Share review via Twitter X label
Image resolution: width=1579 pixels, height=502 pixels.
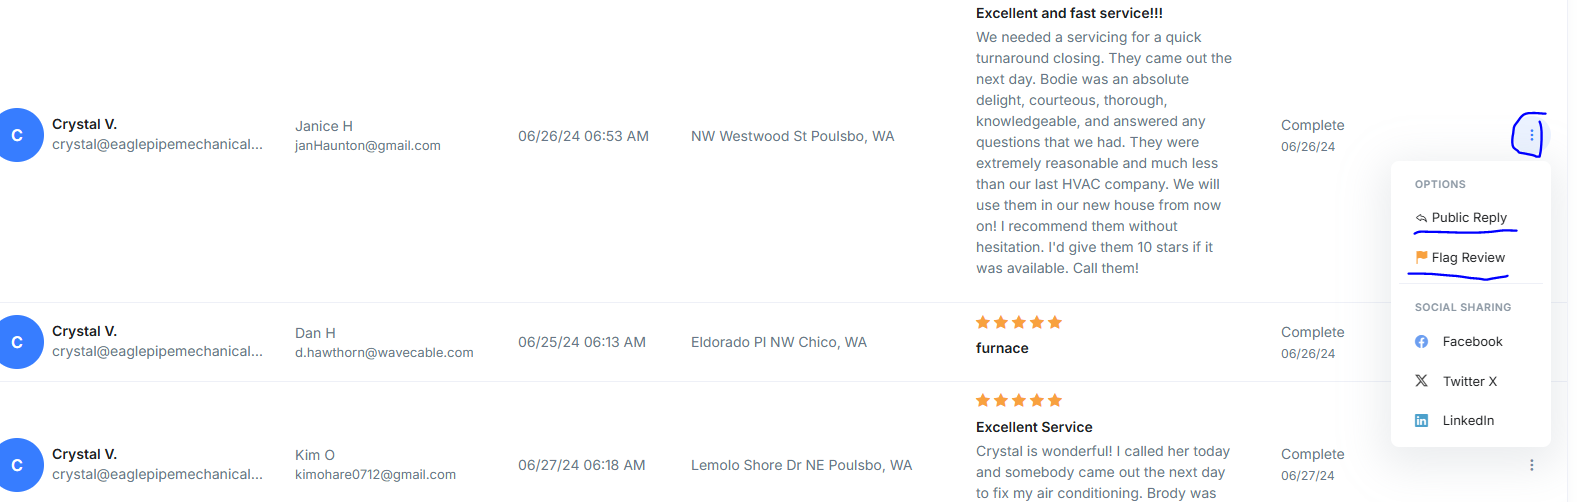click(1469, 381)
